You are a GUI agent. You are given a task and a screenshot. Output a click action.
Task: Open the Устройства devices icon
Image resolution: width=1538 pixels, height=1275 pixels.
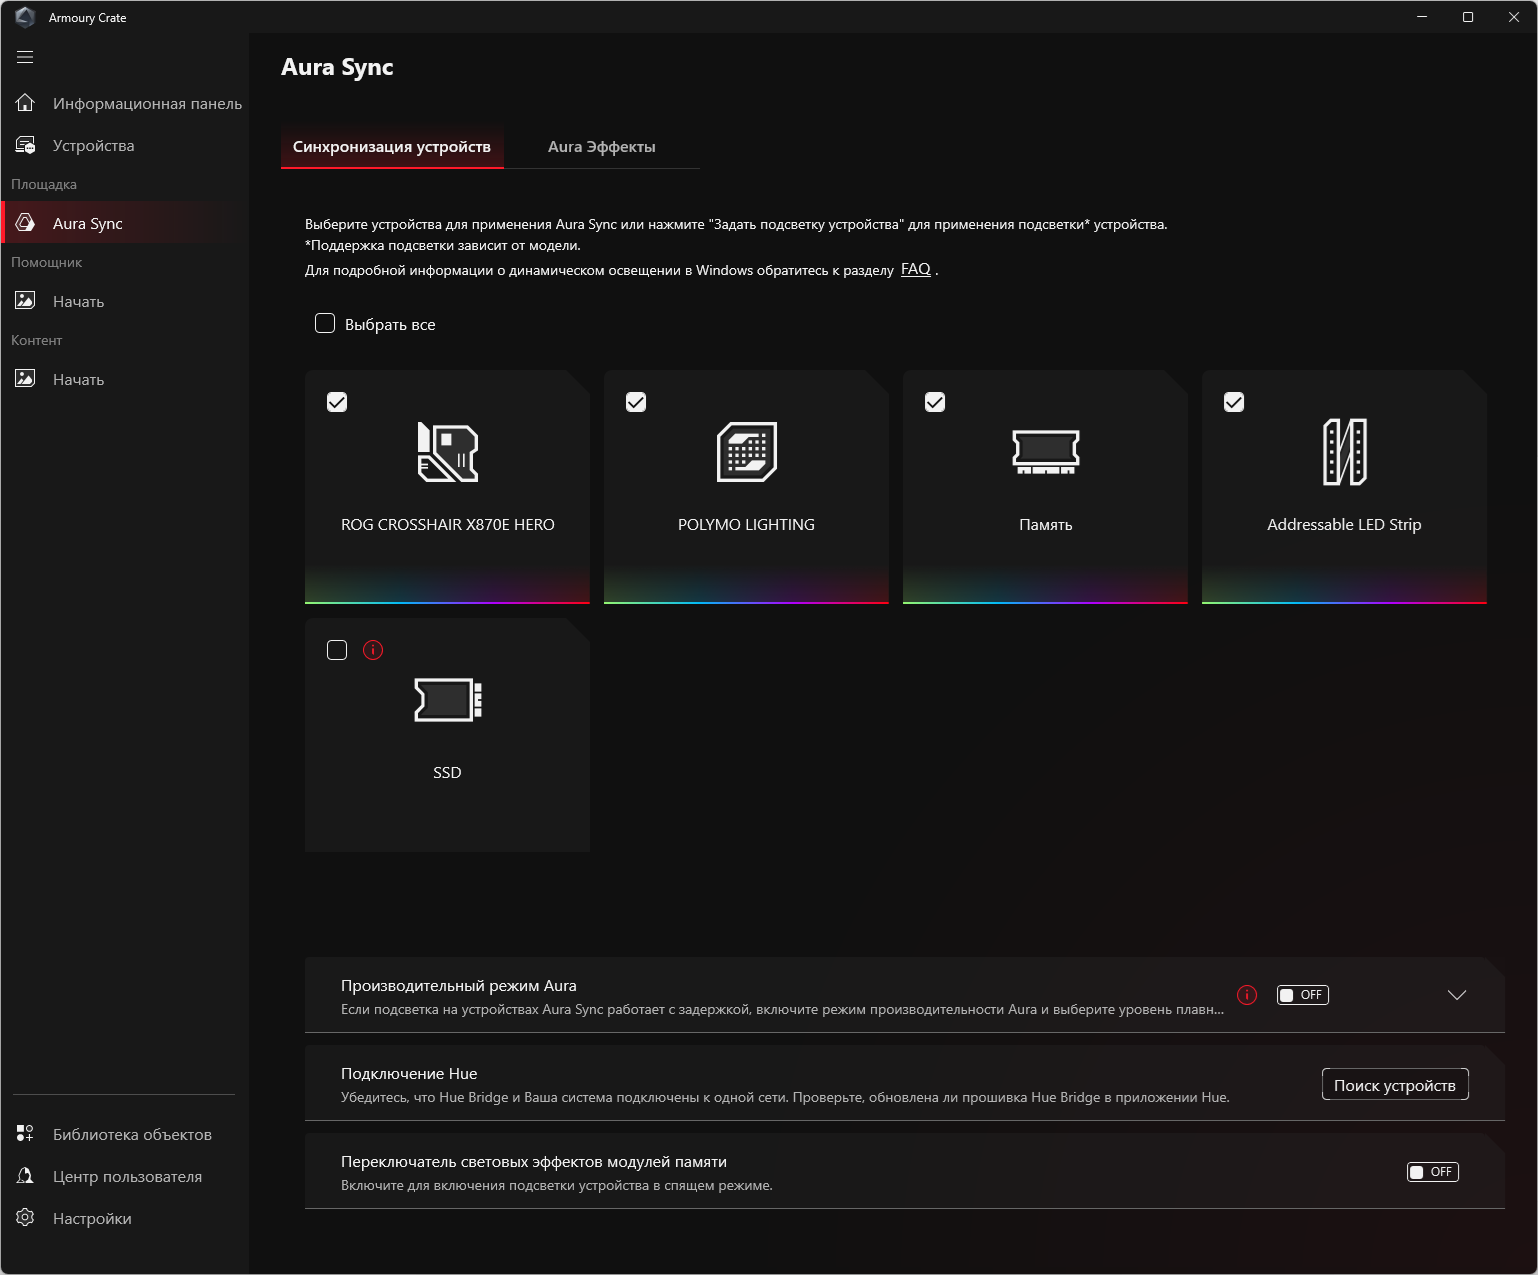pos(25,145)
